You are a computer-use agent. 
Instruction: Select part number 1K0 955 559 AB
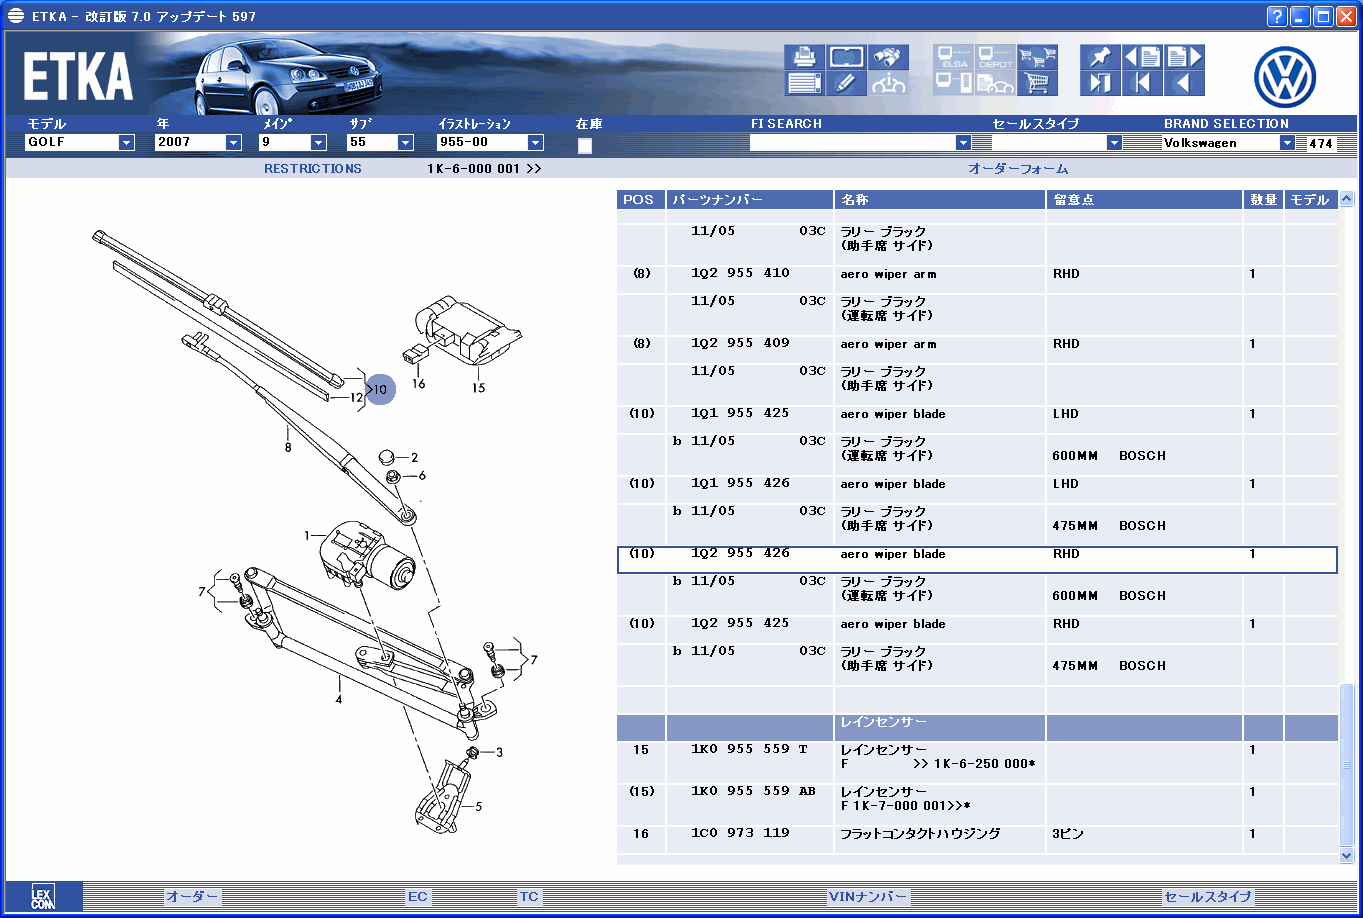click(753, 791)
